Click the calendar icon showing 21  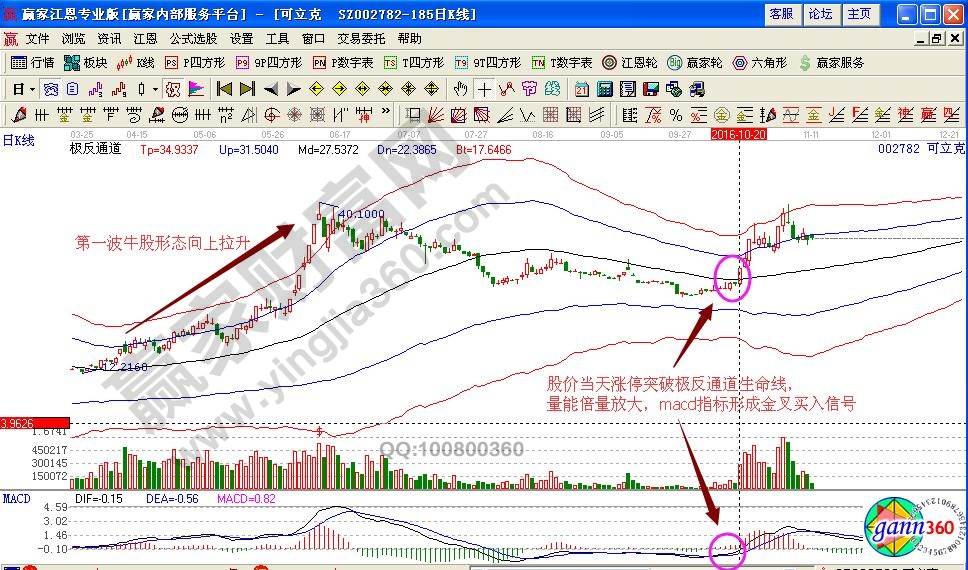(x=580, y=89)
